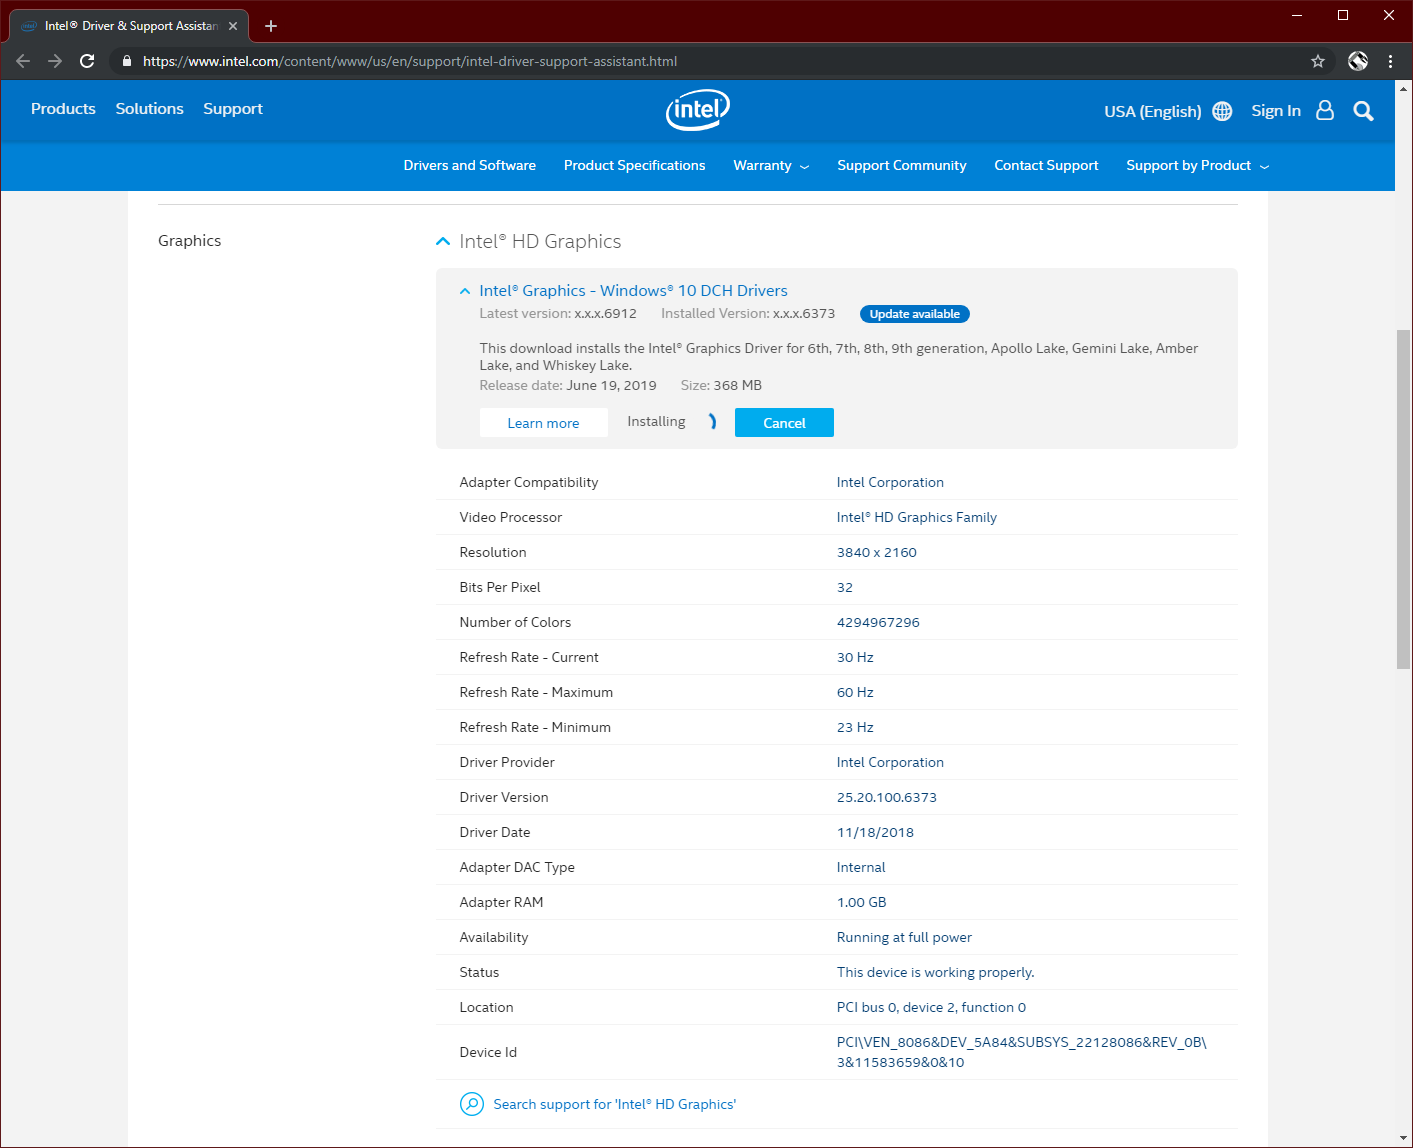Screen dimensions: 1413x1148
Task: Bookmark page with the star icon
Action: click(1318, 61)
